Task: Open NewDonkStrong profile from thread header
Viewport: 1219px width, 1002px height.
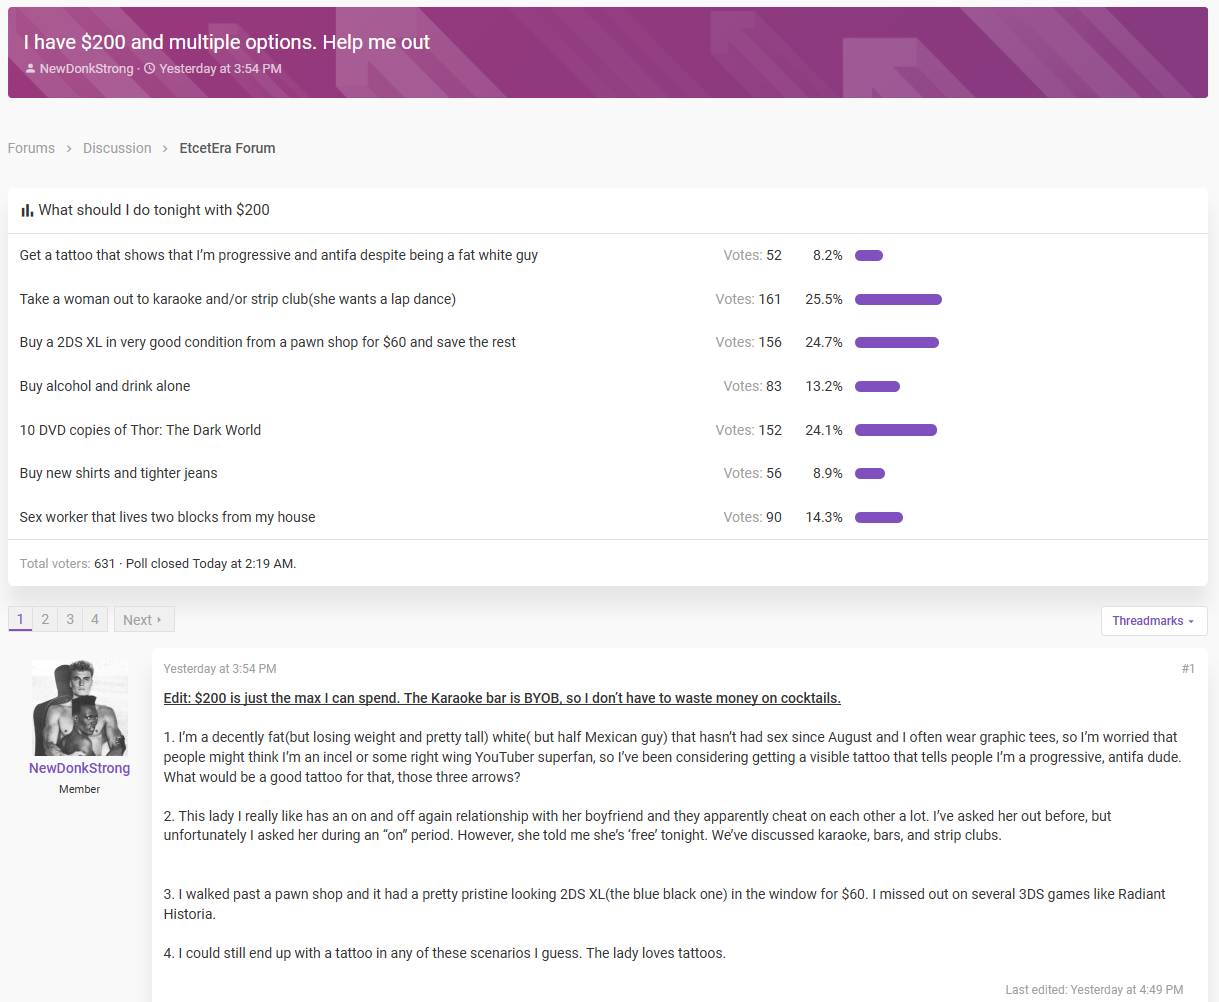Action: tap(86, 69)
